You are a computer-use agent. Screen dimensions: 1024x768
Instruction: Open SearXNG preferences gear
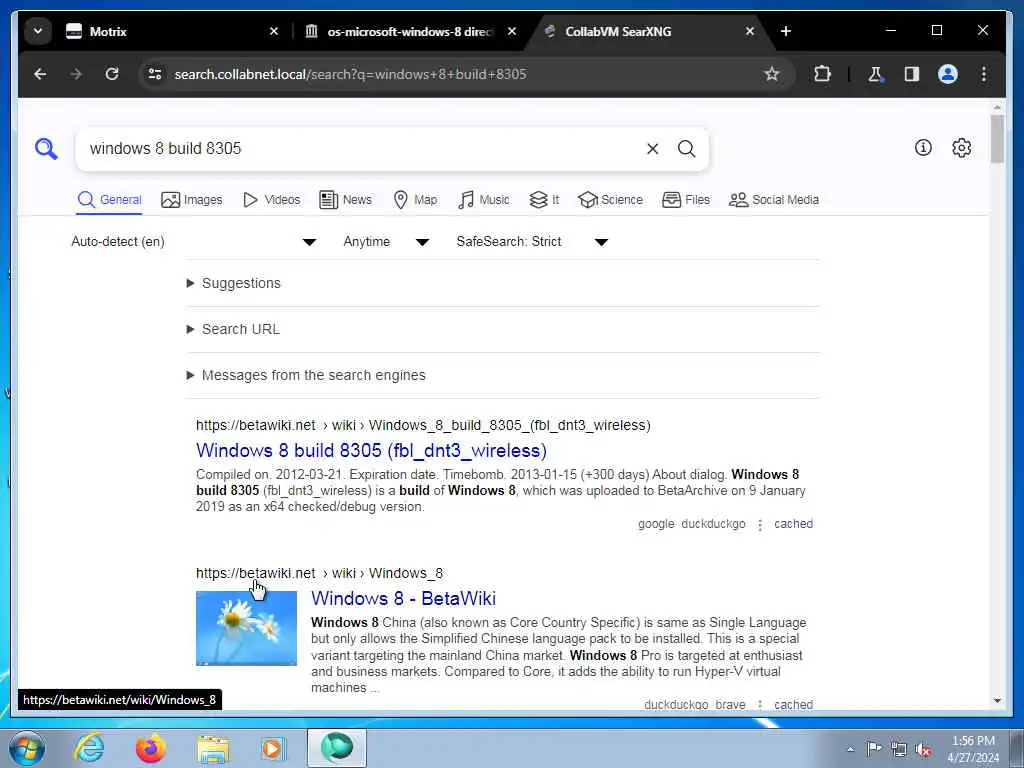961,148
